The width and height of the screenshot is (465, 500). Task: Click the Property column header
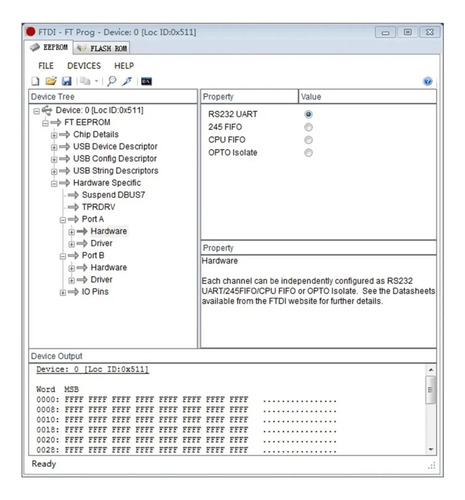pyautogui.click(x=249, y=97)
